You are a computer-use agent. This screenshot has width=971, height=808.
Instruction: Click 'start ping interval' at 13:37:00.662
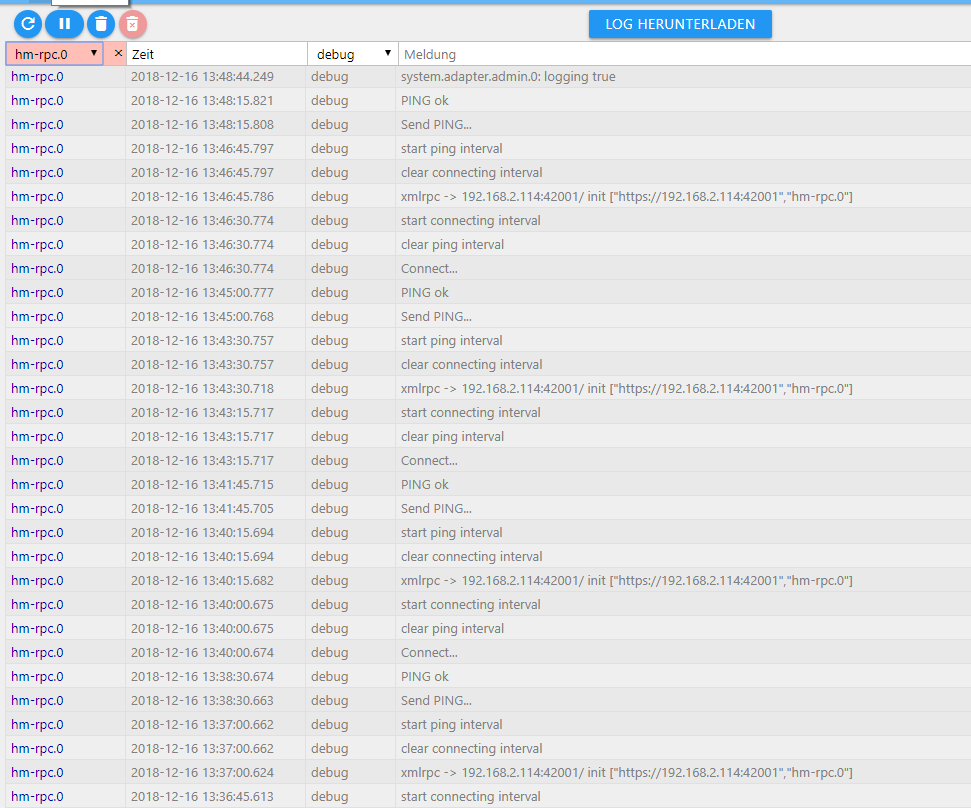click(451, 724)
